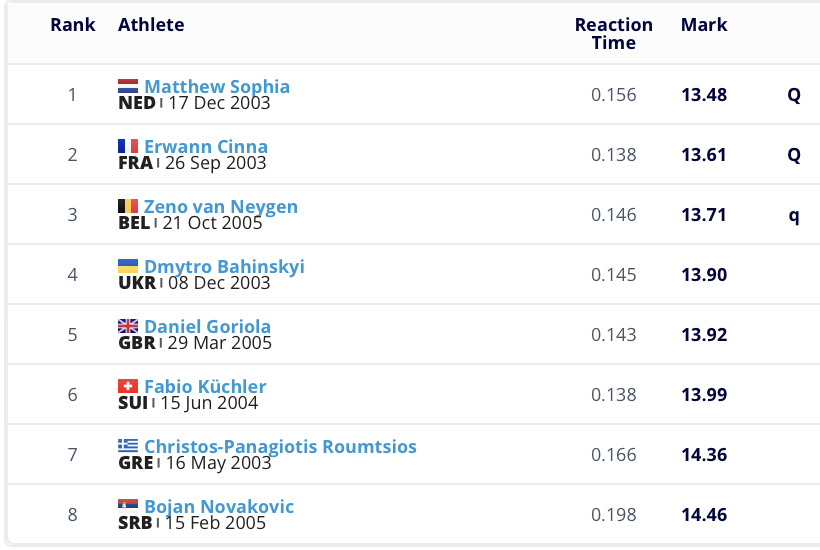This screenshot has height=550, width=820.
Task: Open Bojan Novakovic's athlete profile
Action: coord(219,507)
